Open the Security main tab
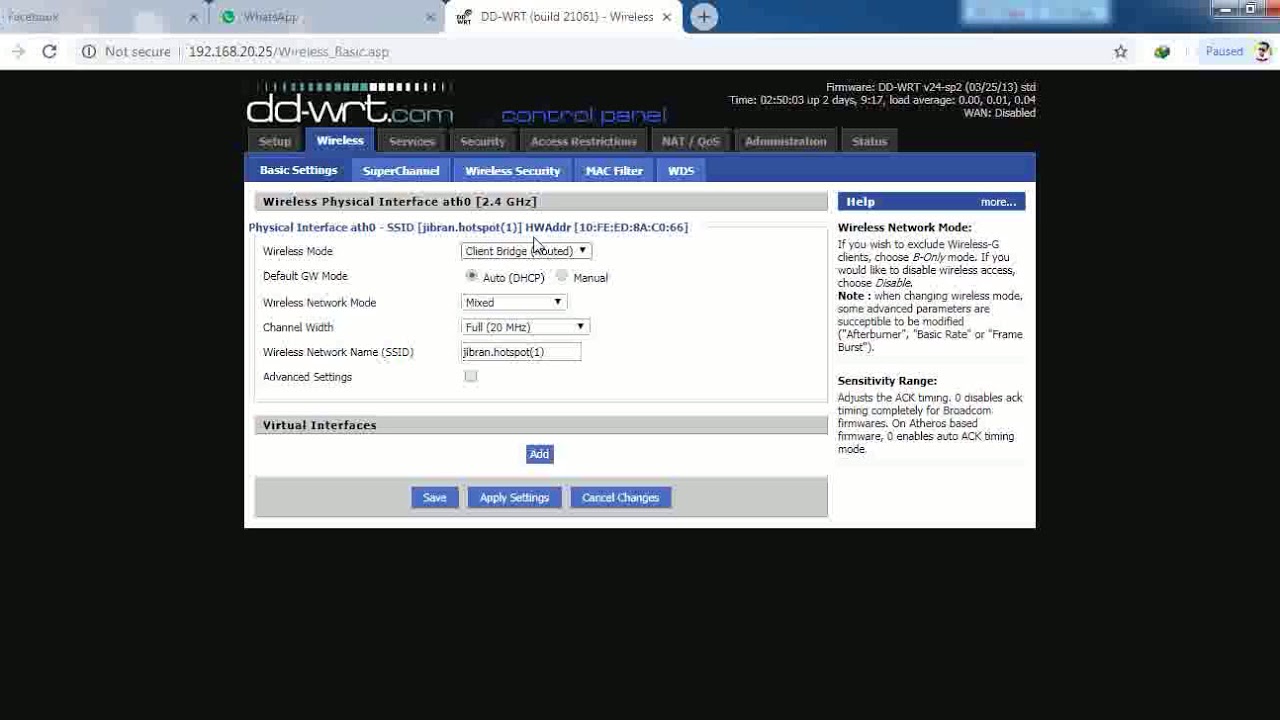Screen dimensions: 1280x720 pyautogui.click(x=483, y=141)
